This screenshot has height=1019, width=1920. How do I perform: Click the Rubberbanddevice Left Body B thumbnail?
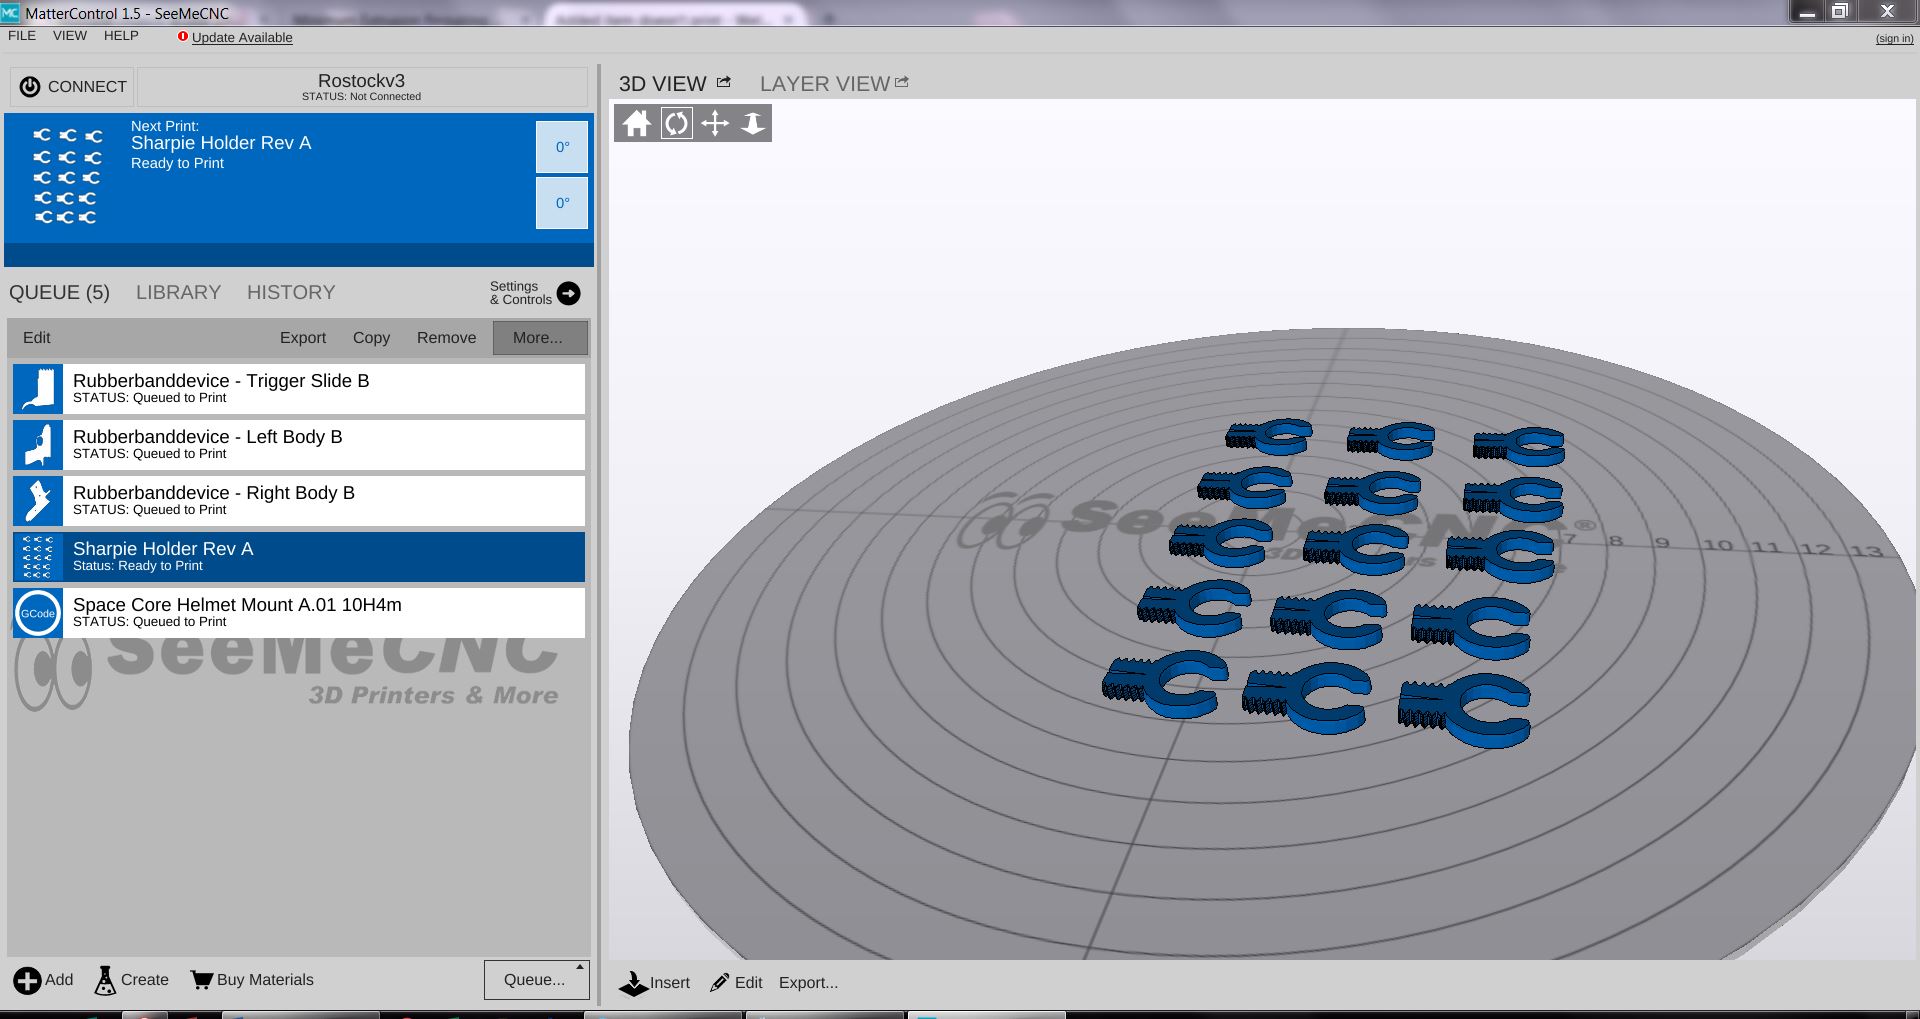click(x=38, y=445)
